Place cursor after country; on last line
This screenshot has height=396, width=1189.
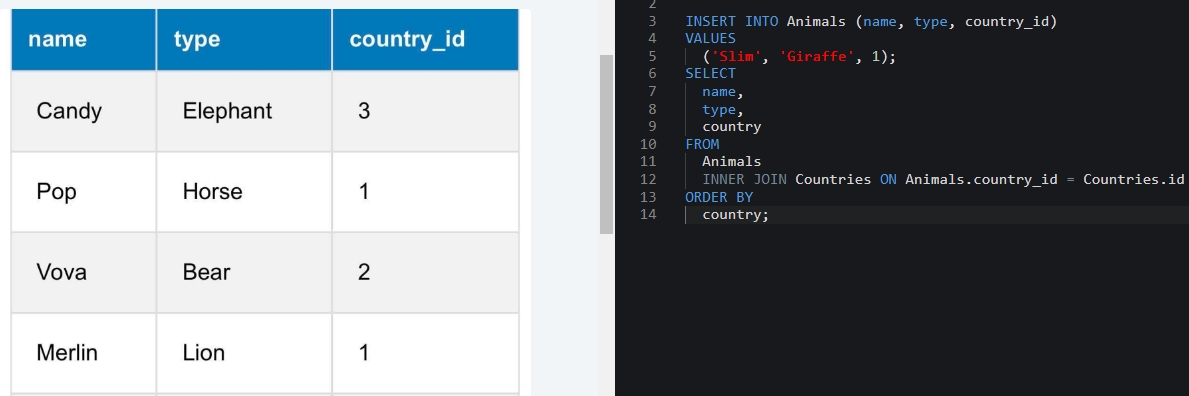click(x=770, y=215)
